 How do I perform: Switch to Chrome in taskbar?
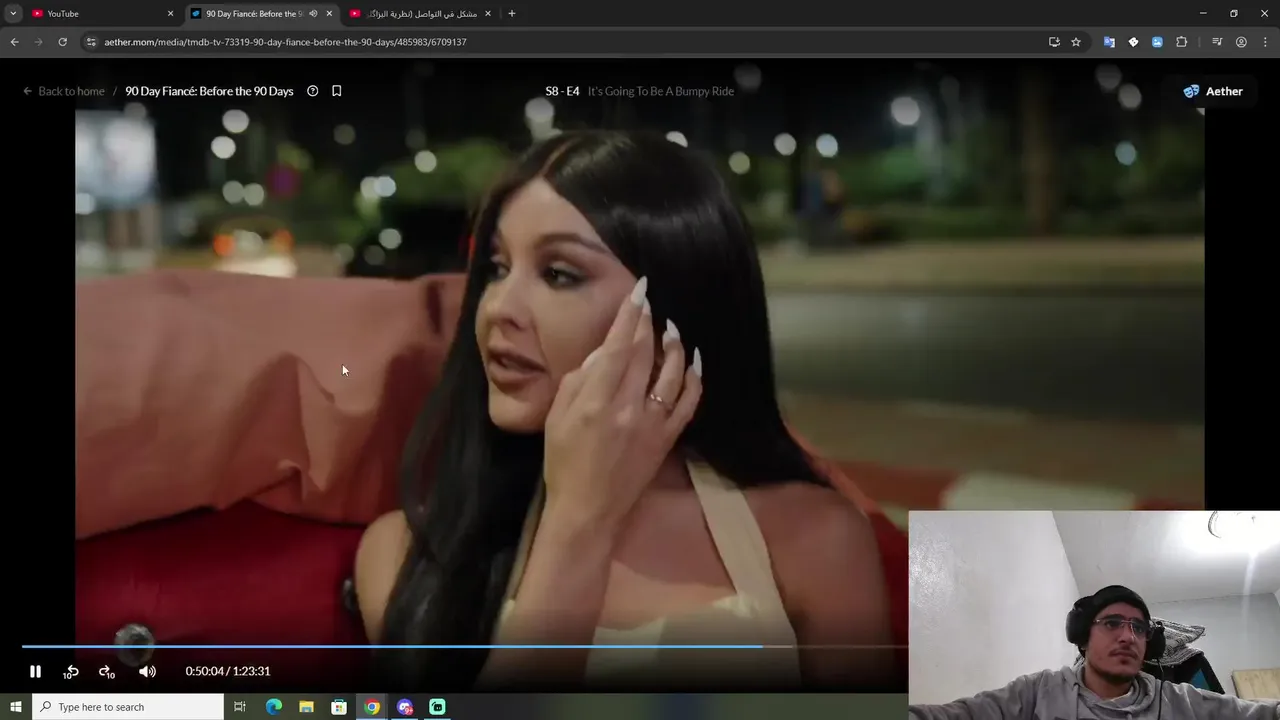pos(372,707)
